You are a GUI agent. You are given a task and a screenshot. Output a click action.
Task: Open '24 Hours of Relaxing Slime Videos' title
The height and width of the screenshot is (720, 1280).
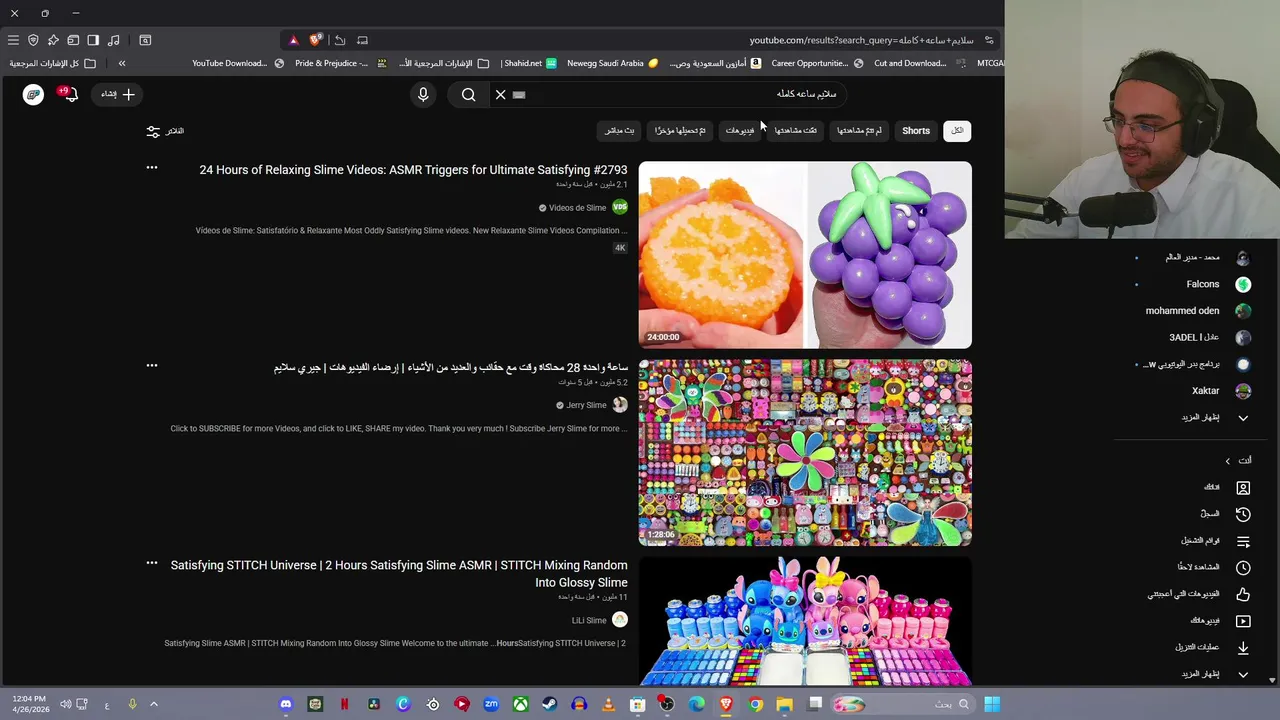pyautogui.click(x=413, y=170)
